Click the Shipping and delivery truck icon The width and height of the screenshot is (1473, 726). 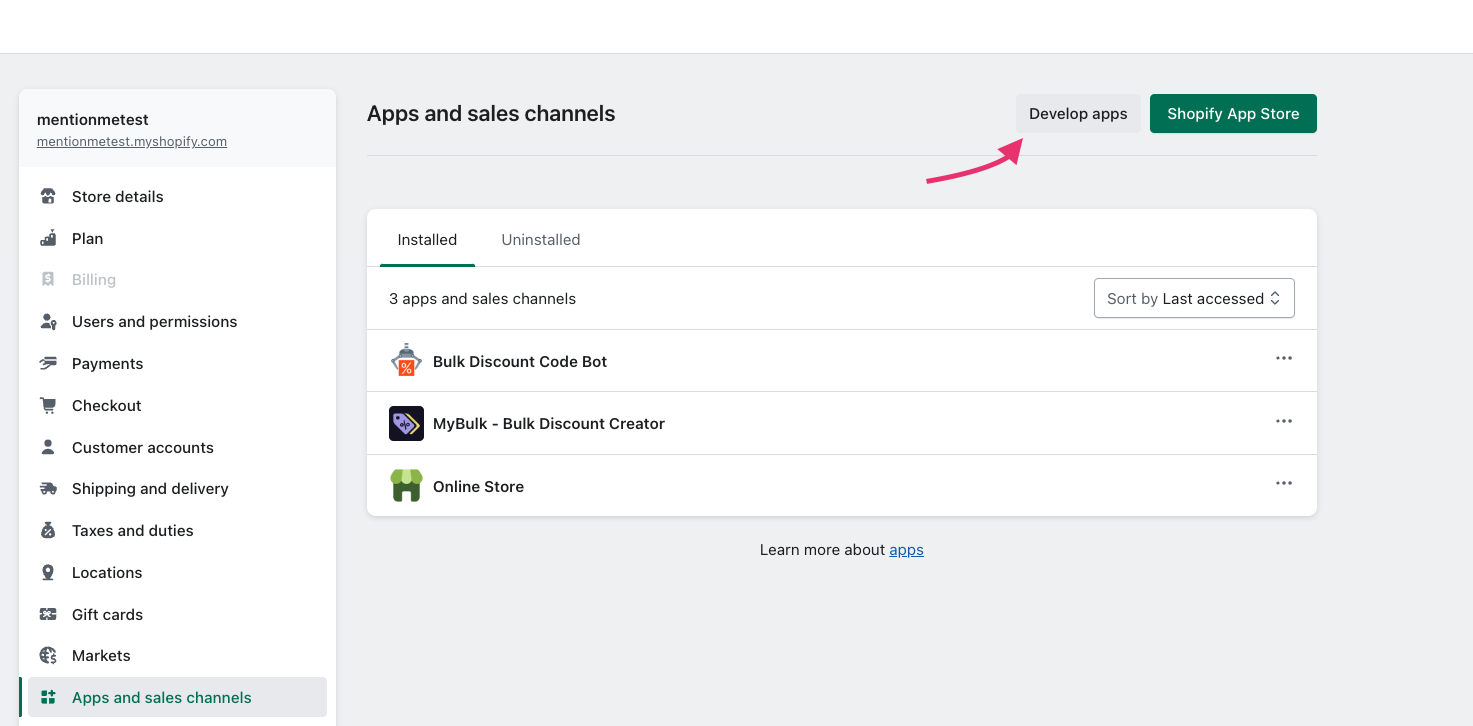(x=48, y=488)
